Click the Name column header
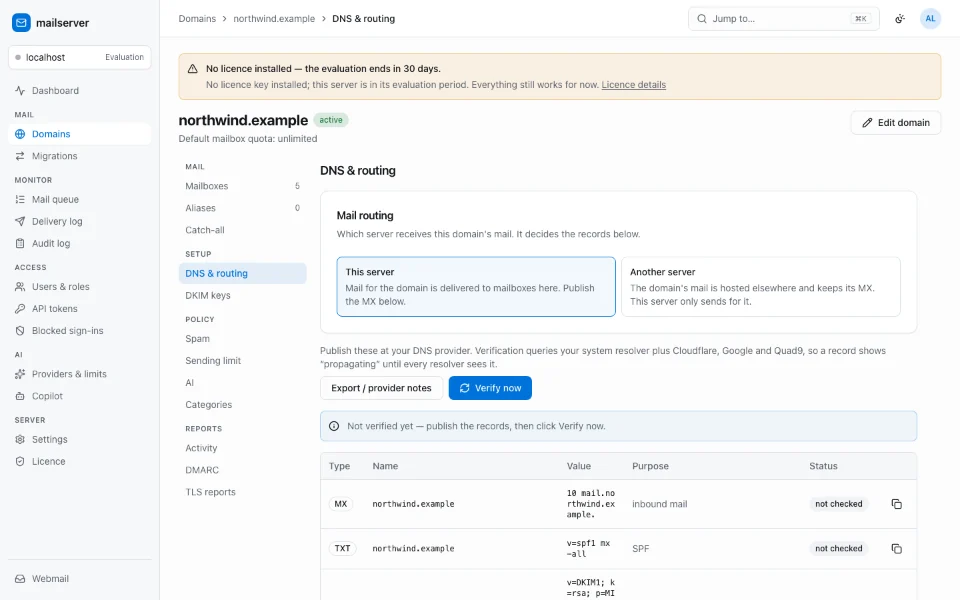The height and width of the screenshot is (600, 960). coord(385,466)
